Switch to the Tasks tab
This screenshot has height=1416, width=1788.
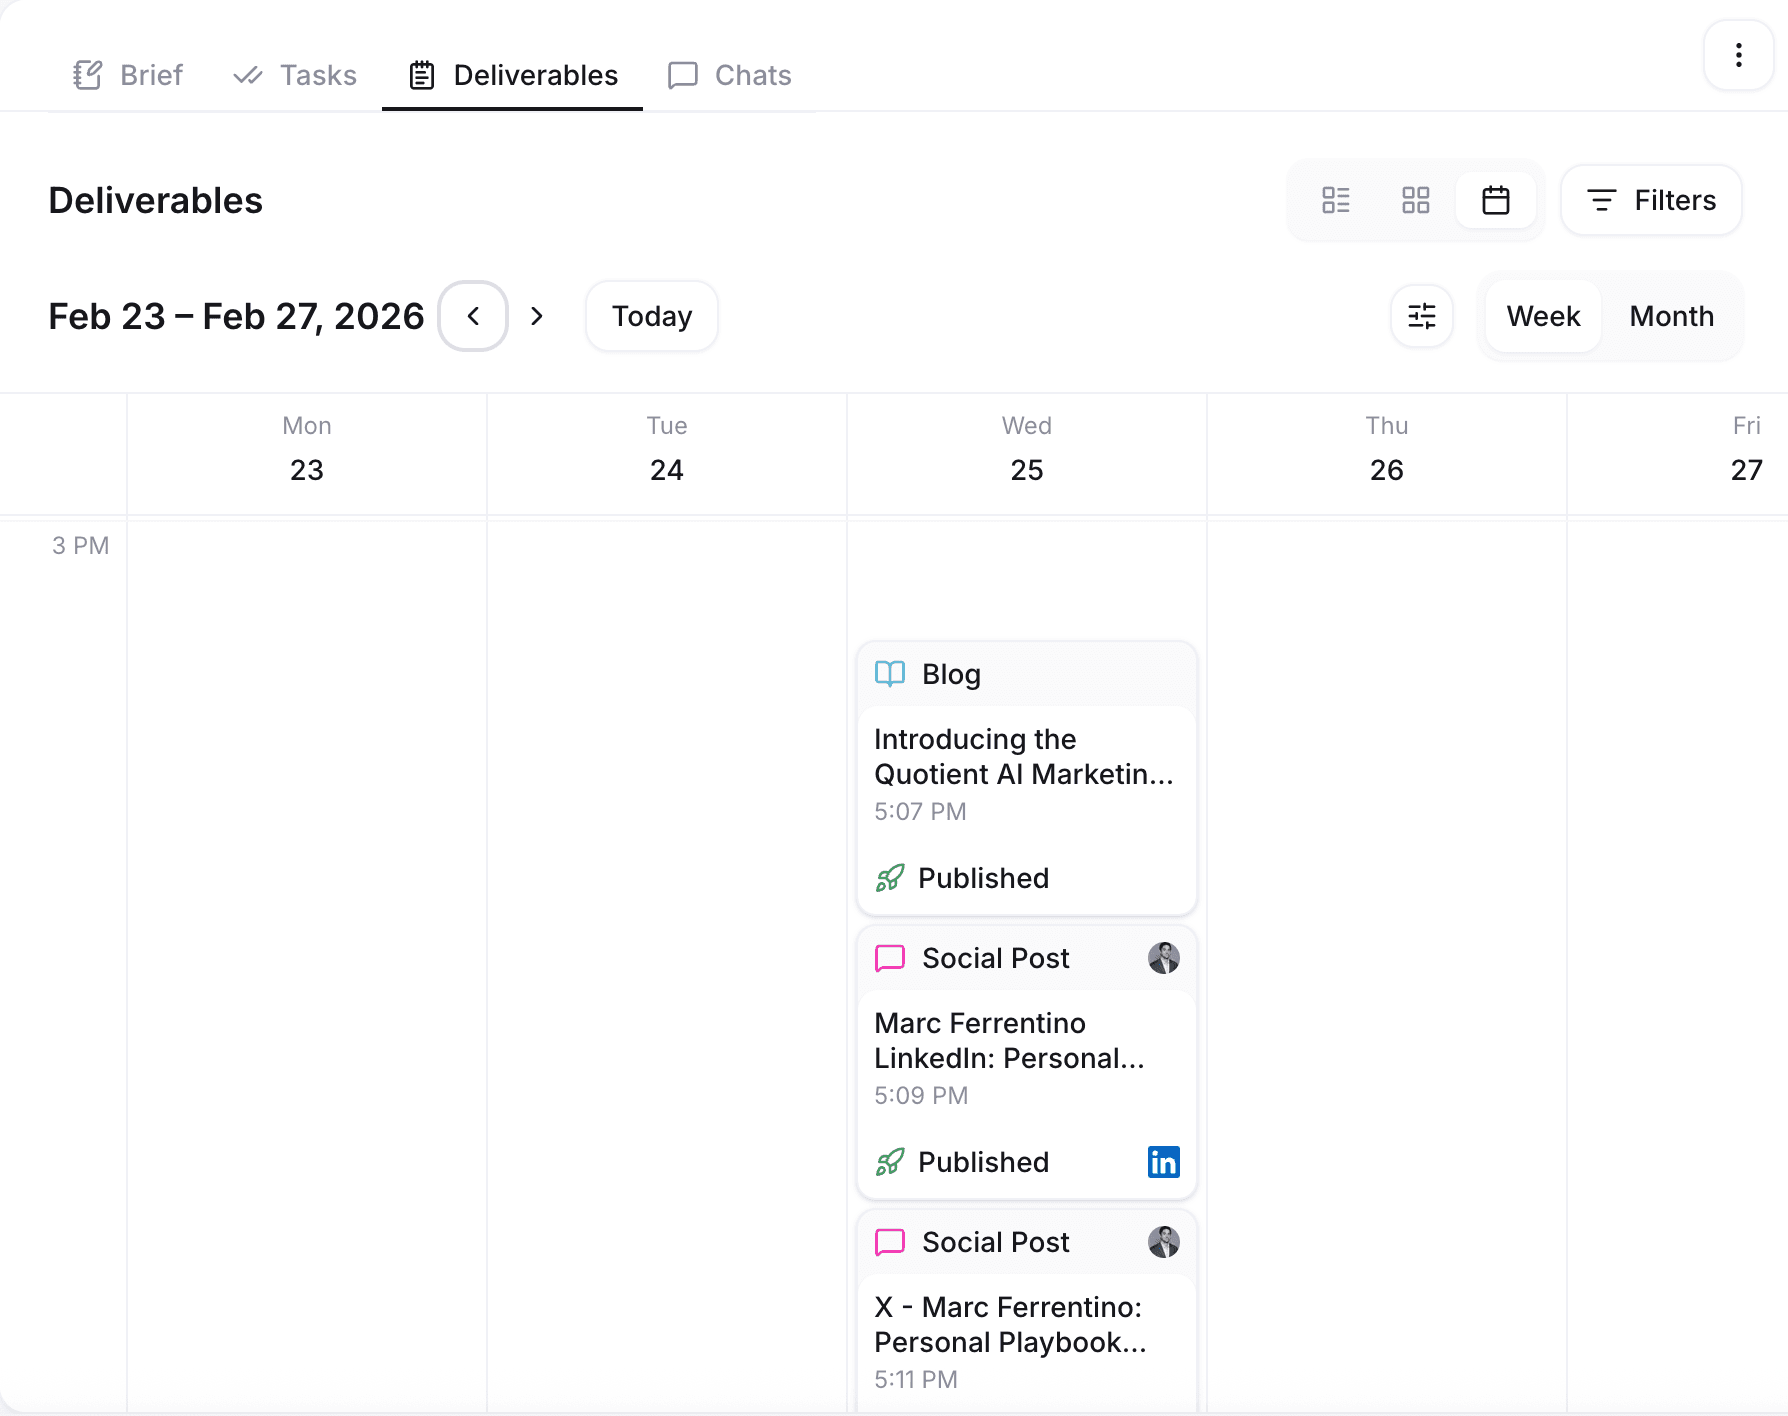click(295, 75)
